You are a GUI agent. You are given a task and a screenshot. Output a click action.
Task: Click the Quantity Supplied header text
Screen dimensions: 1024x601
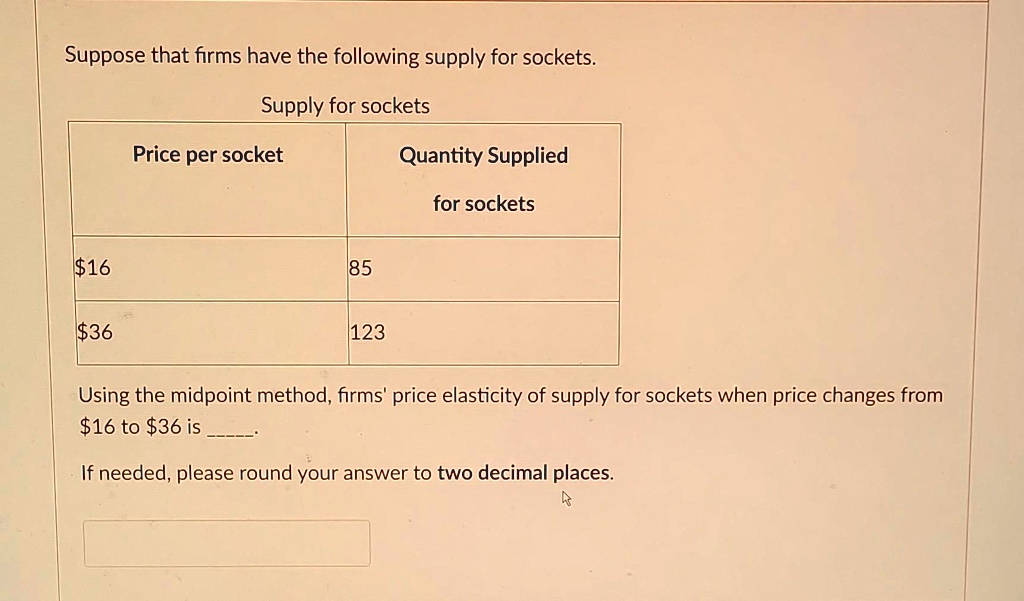pyautogui.click(x=483, y=155)
